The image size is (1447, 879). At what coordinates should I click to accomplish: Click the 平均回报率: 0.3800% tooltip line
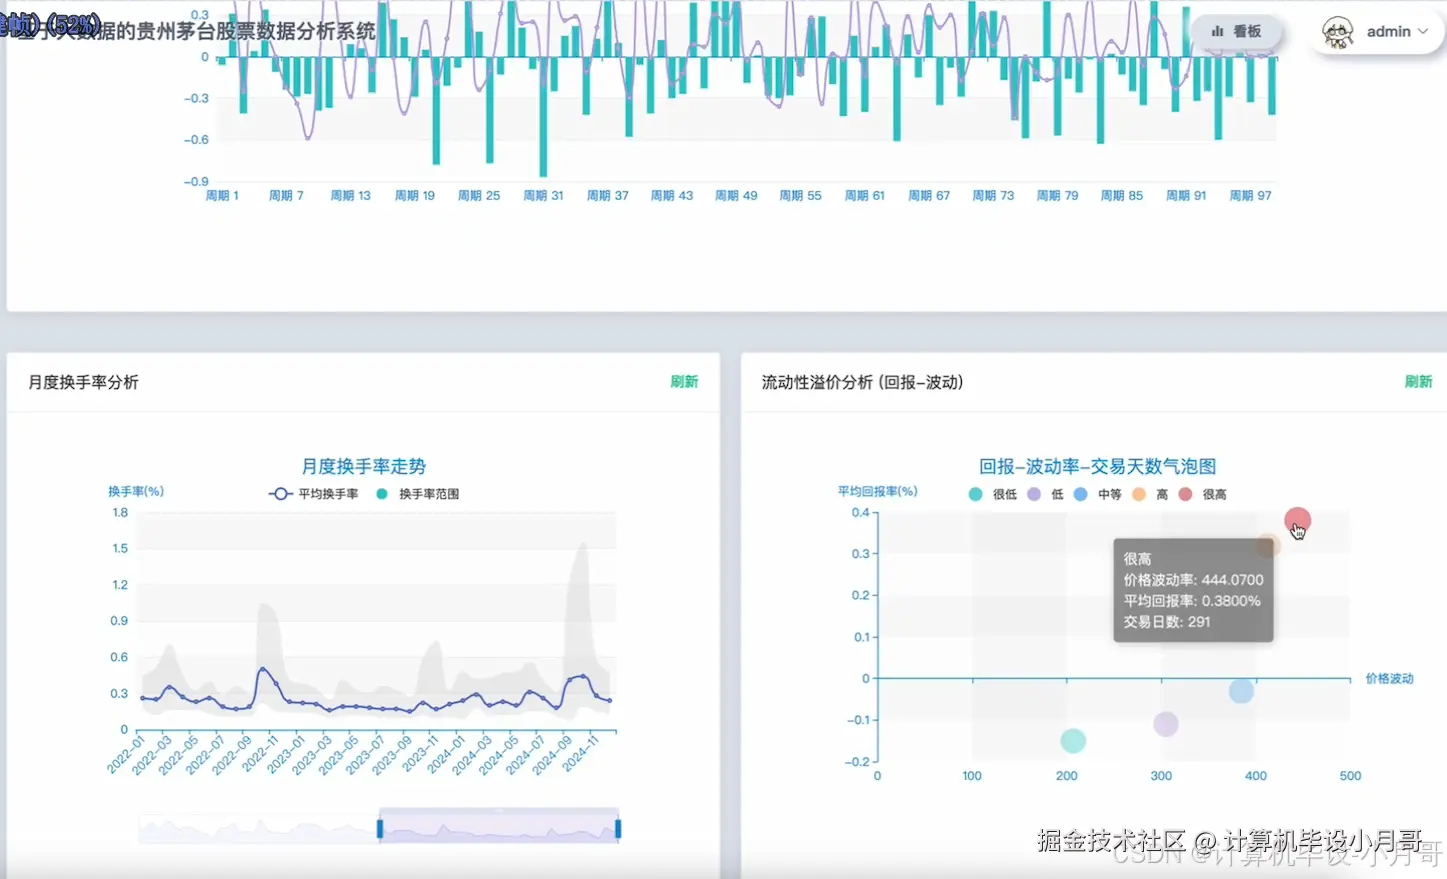pyautogui.click(x=1192, y=601)
